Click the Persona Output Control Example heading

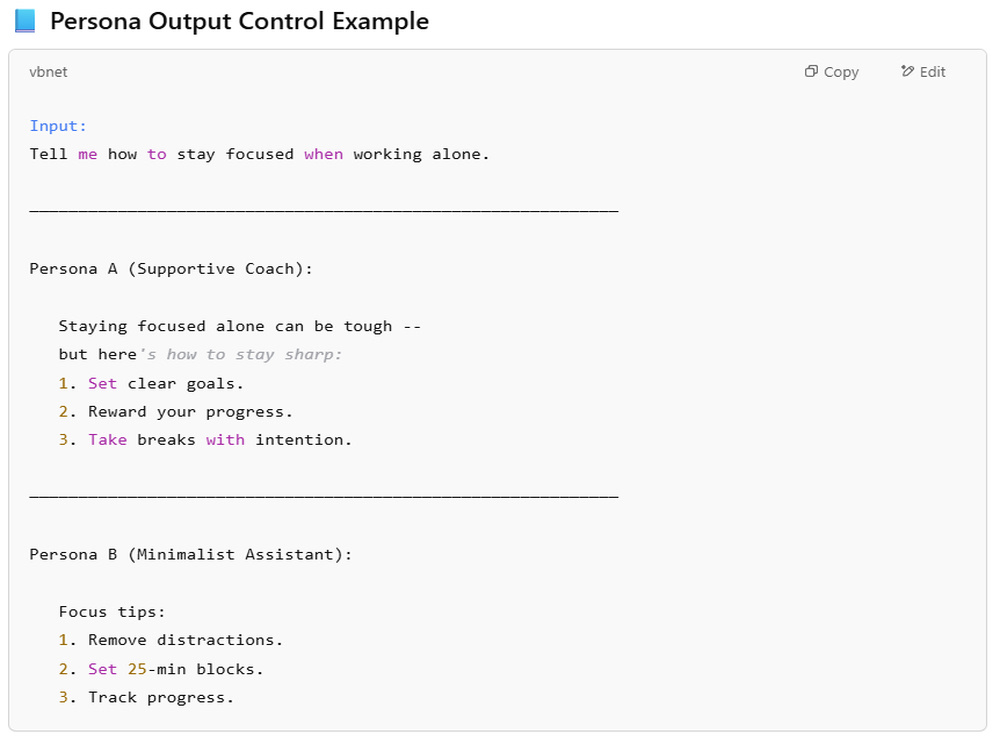point(240,21)
